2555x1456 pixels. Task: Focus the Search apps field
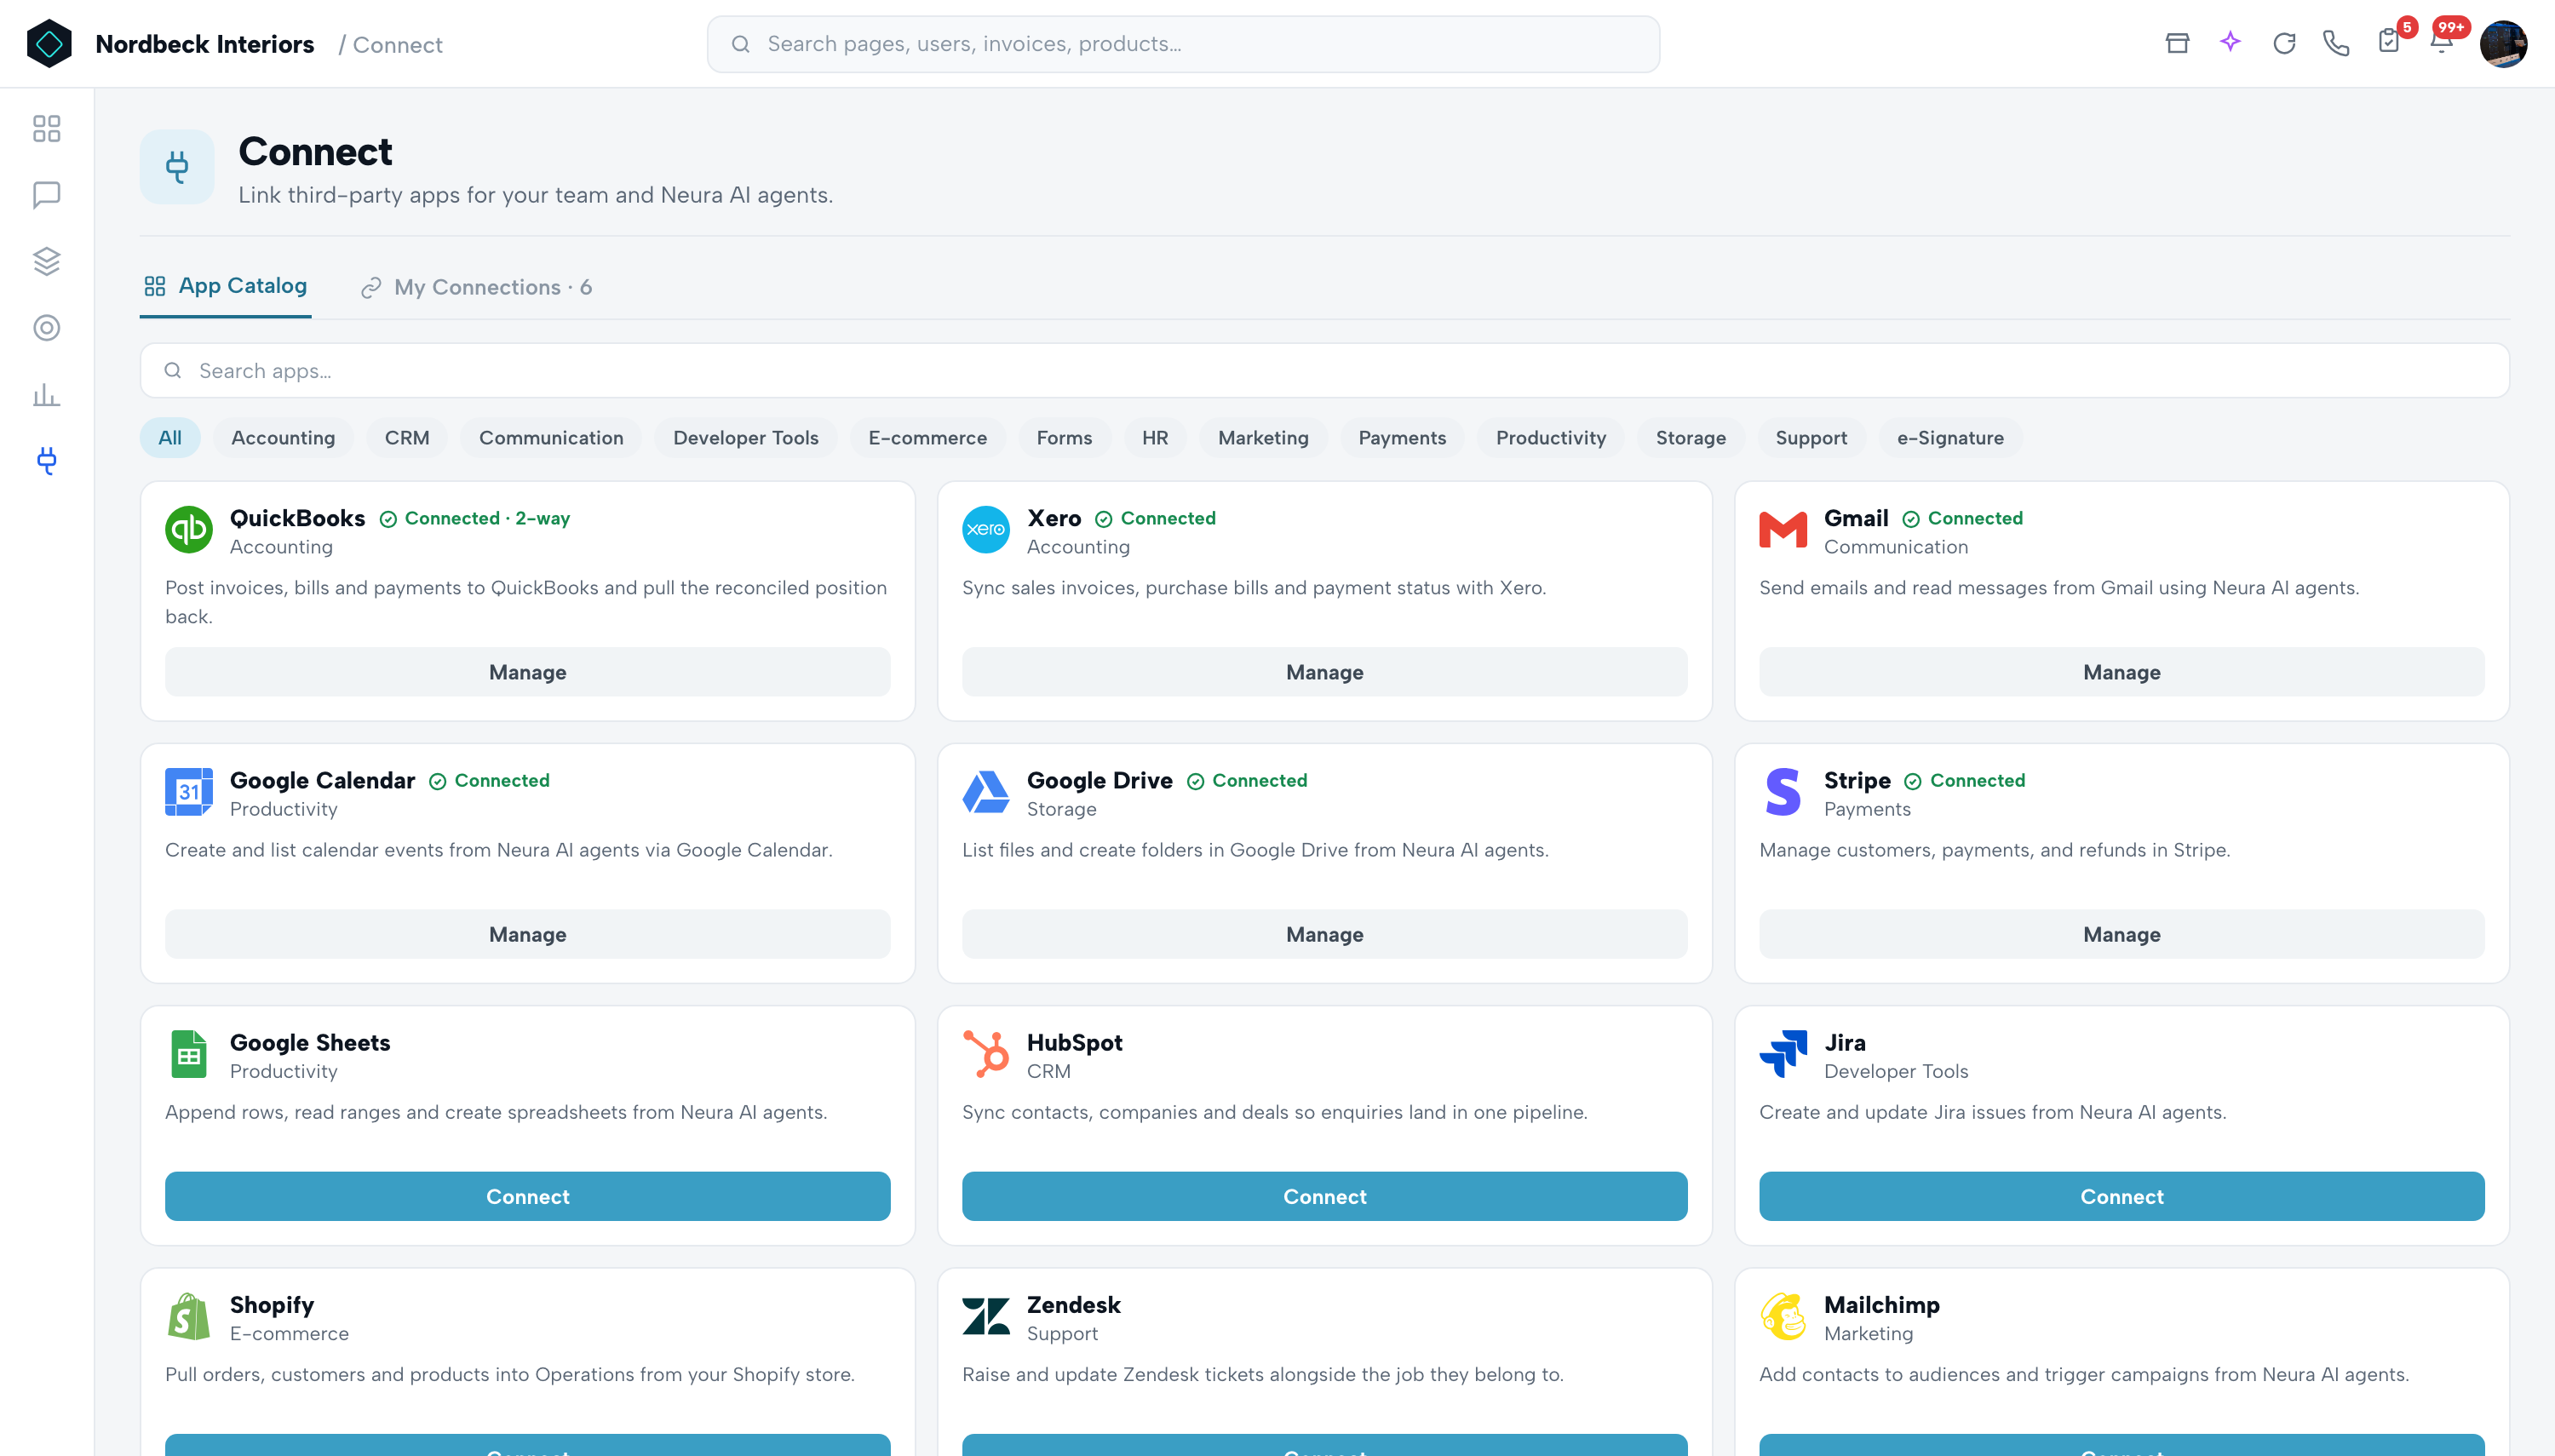coord(1324,371)
